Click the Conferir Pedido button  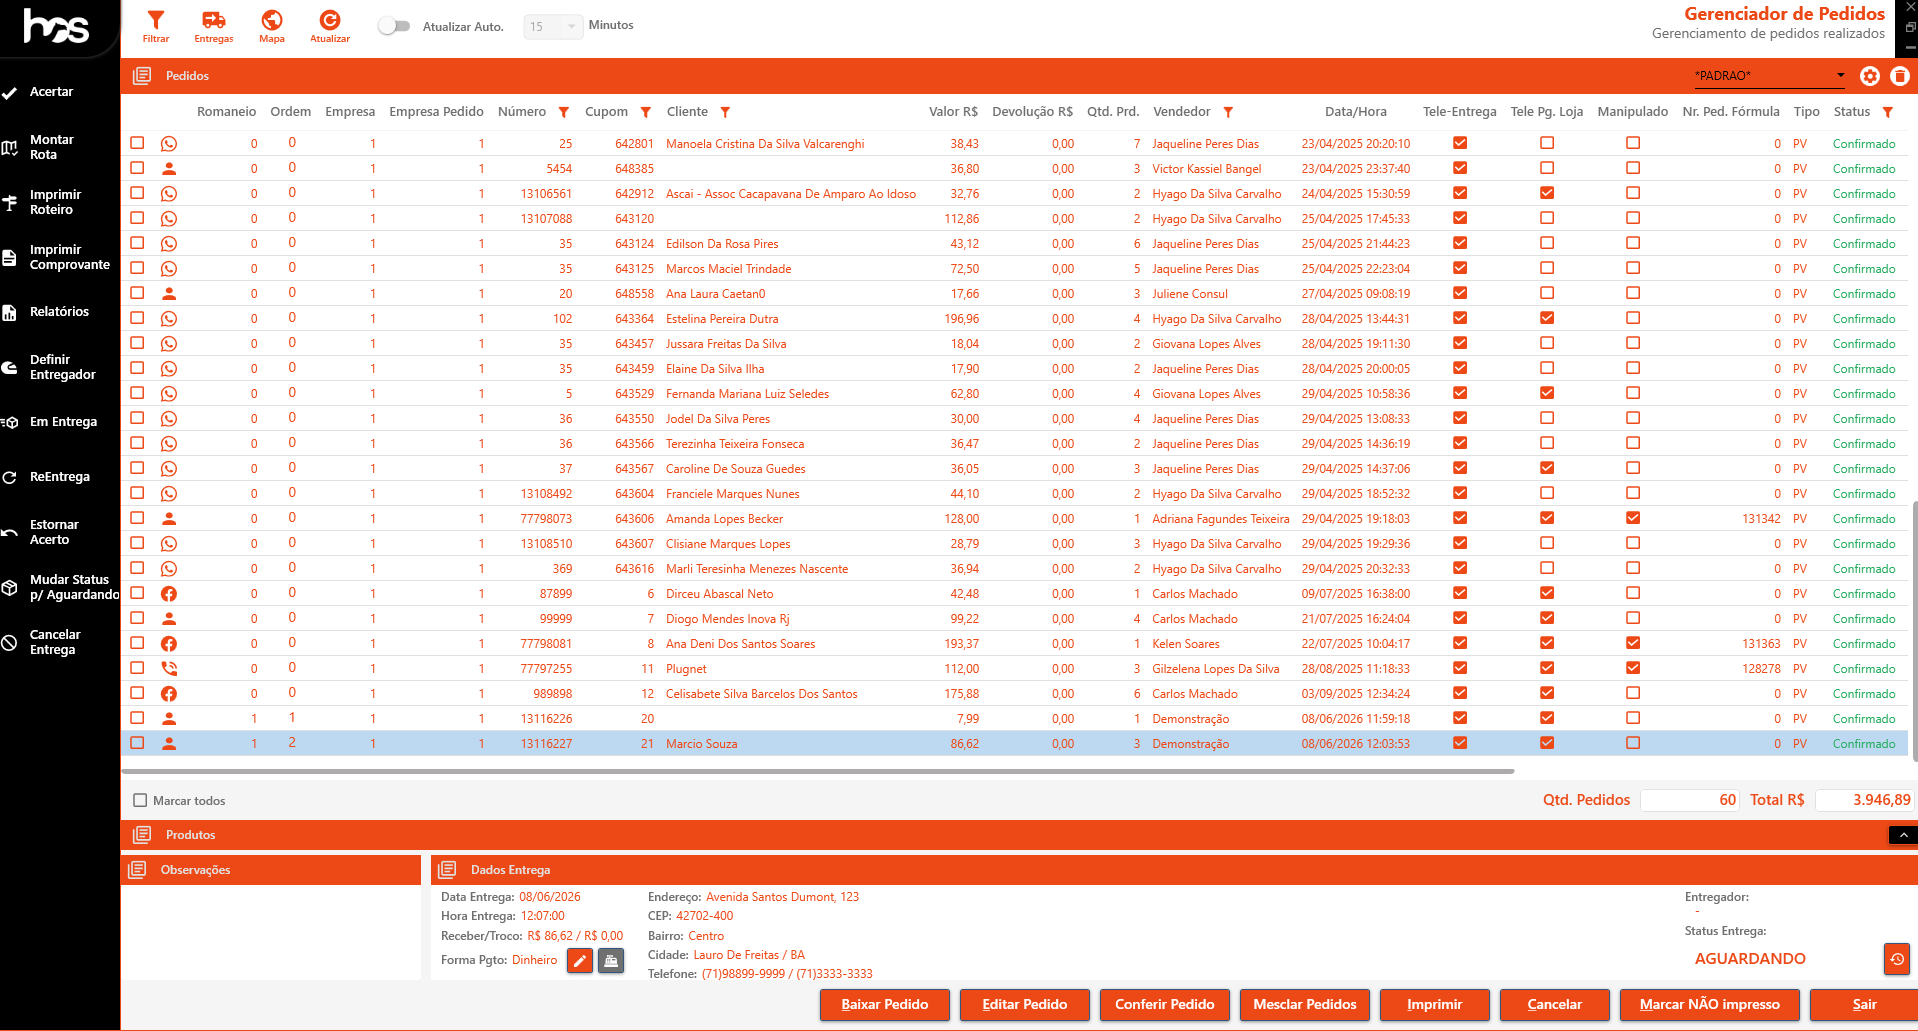1165,1005
